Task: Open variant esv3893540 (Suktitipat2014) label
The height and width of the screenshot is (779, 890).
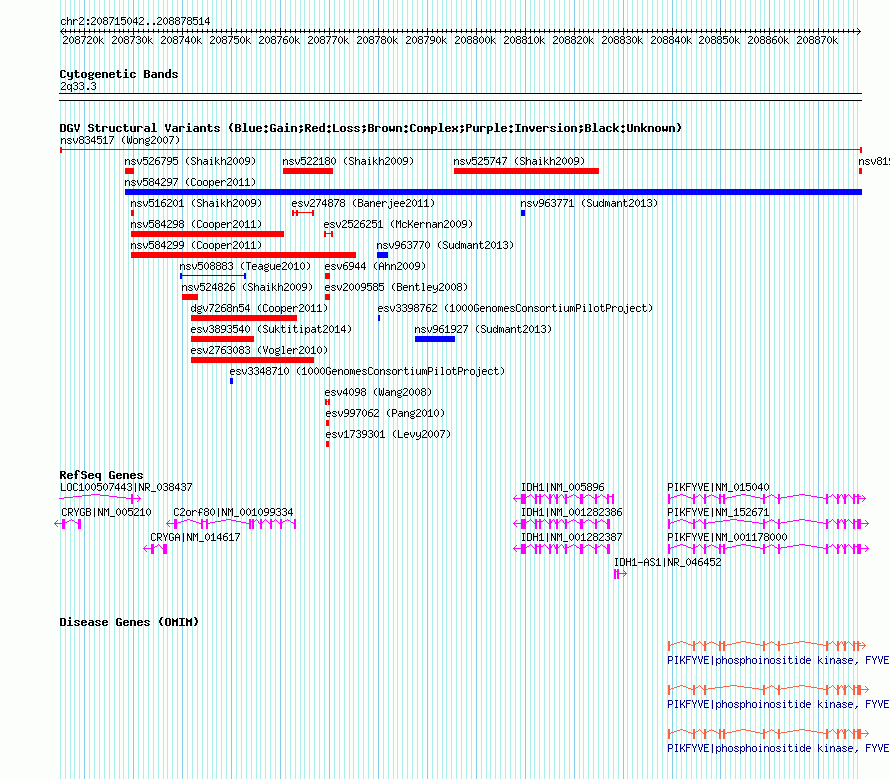Action: pos(271,329)
